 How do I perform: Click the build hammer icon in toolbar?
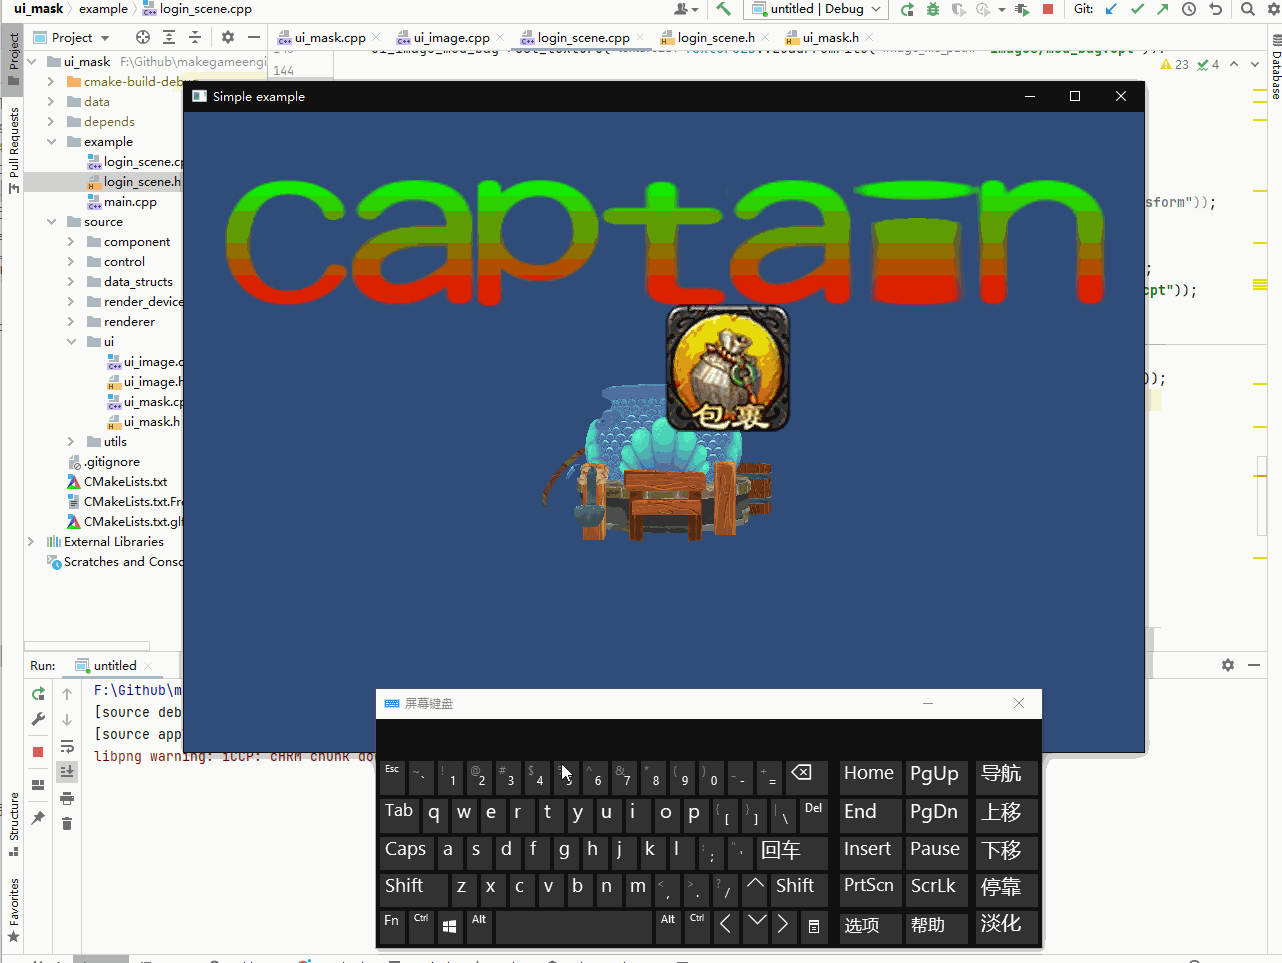pyautogui.click(x=723, y=9)
